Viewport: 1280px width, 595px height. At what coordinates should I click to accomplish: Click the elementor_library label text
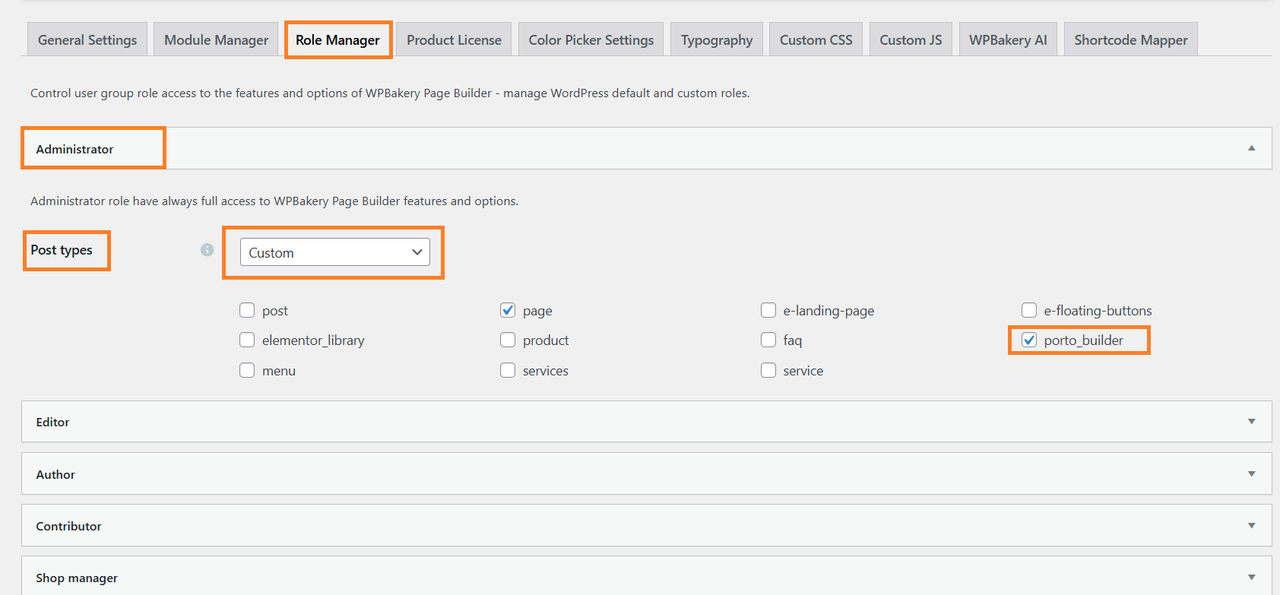click(313, 340)
